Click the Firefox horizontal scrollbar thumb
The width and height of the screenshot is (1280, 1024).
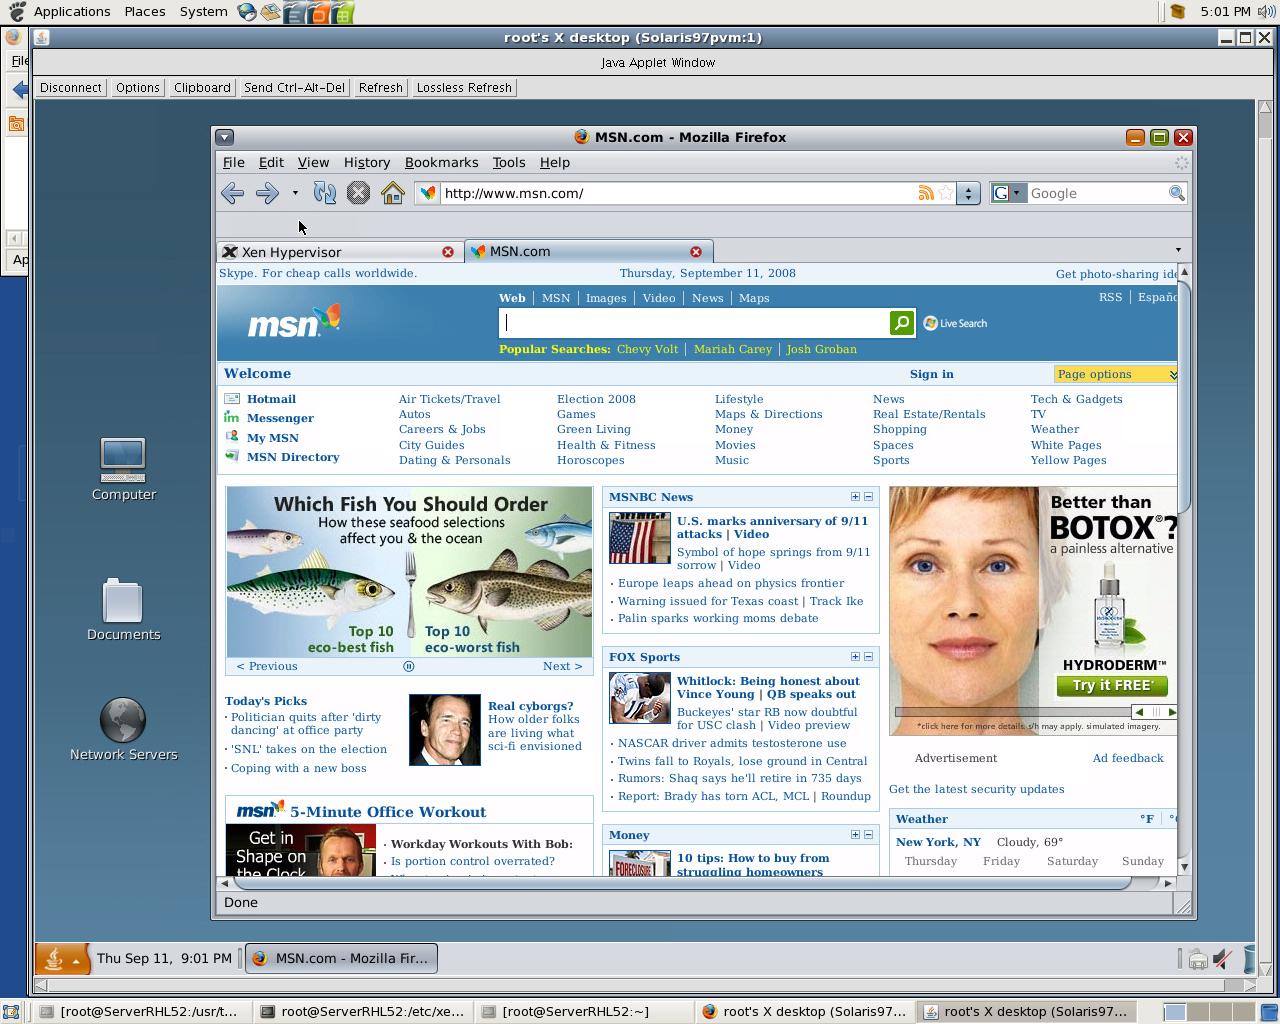coord(681,883)
